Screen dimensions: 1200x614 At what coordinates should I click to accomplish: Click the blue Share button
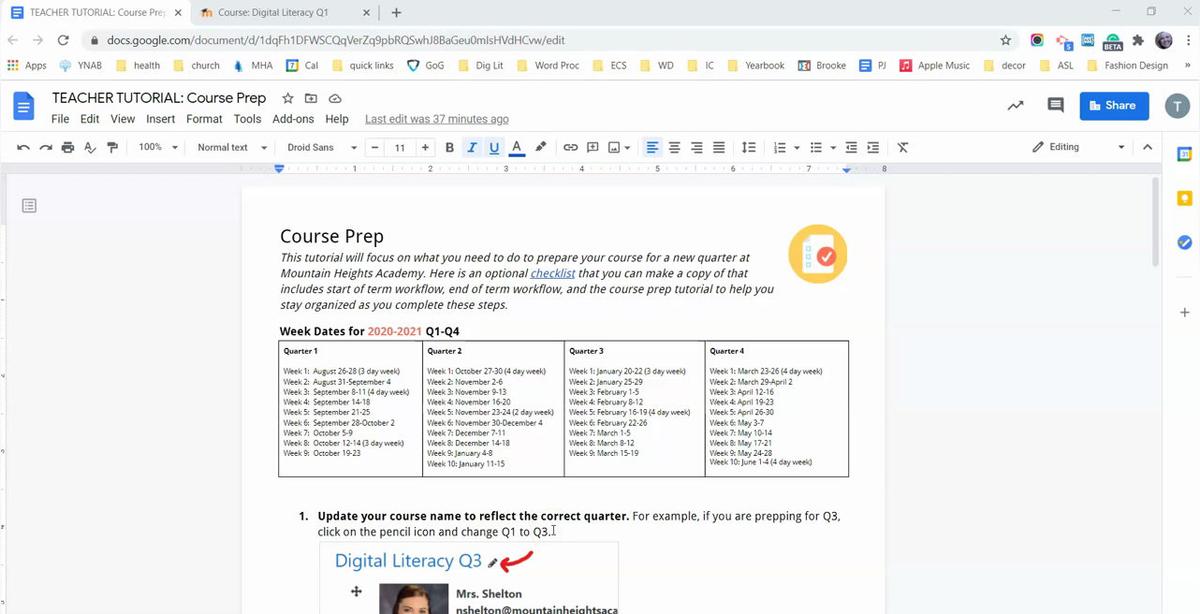click(x=1113, y=105)
